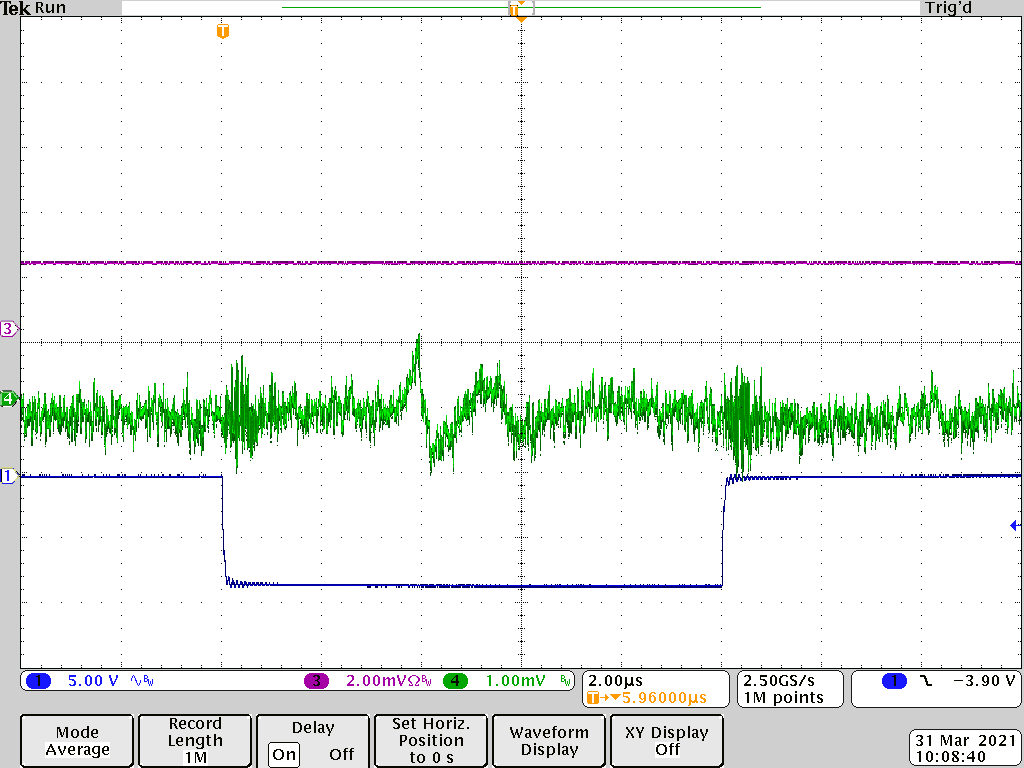The image size is (1024, 768).
Task: Toggle the XY Display Off button
Action: 666,741
